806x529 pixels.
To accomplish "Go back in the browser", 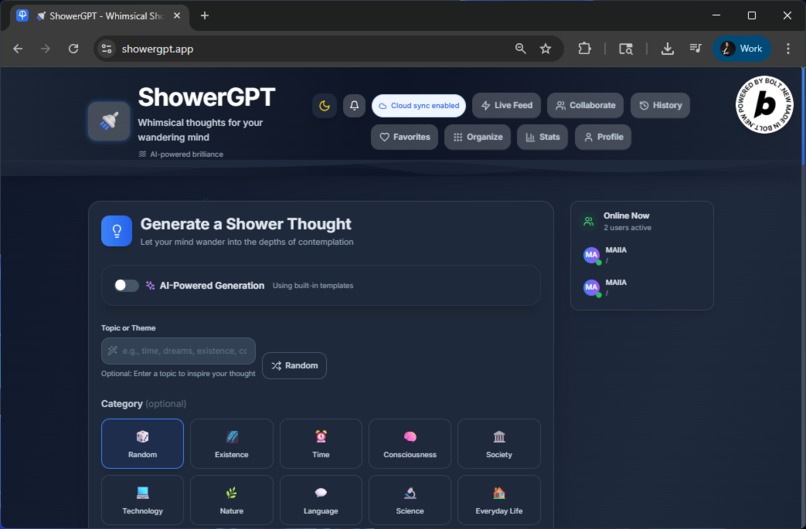I will (18, 49).
